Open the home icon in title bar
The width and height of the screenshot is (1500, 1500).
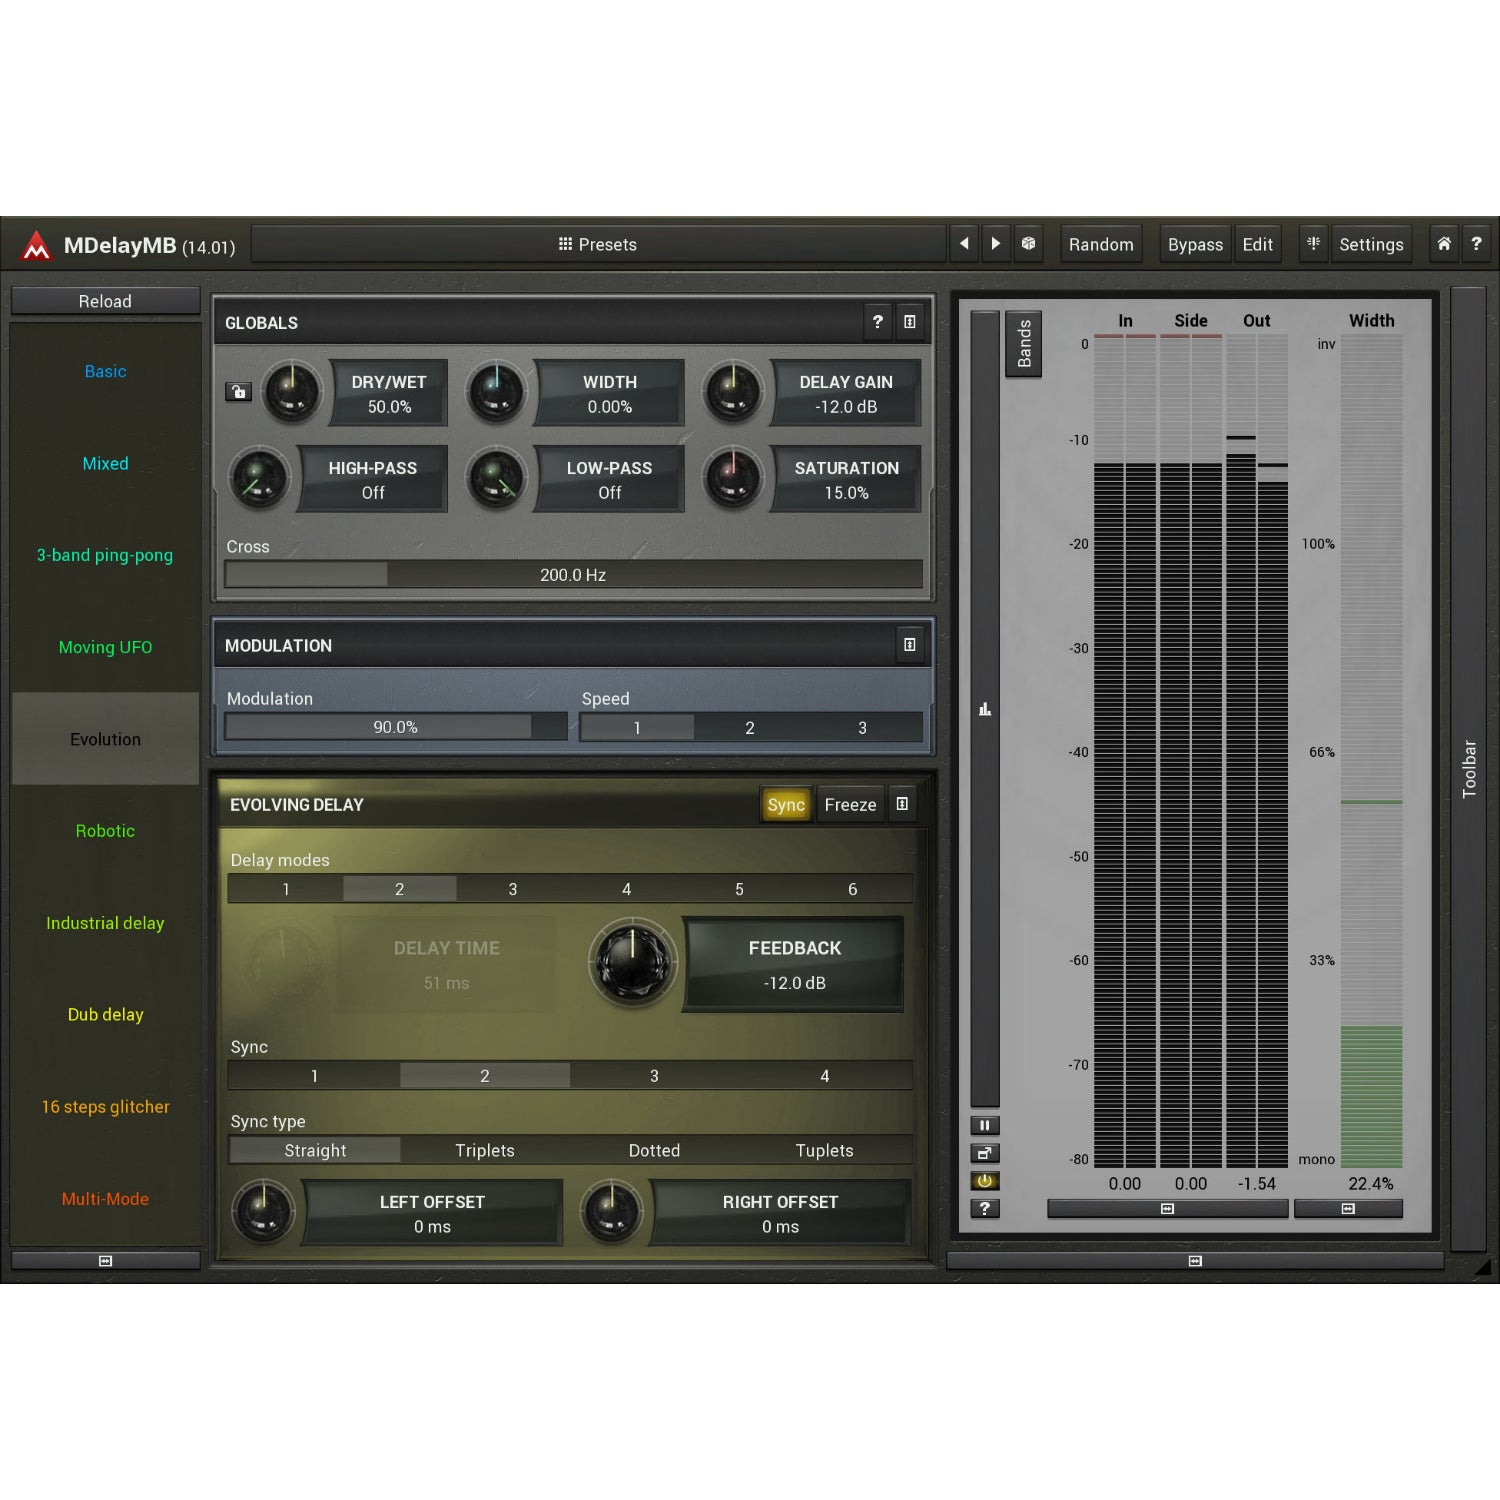pos(1444,243)
